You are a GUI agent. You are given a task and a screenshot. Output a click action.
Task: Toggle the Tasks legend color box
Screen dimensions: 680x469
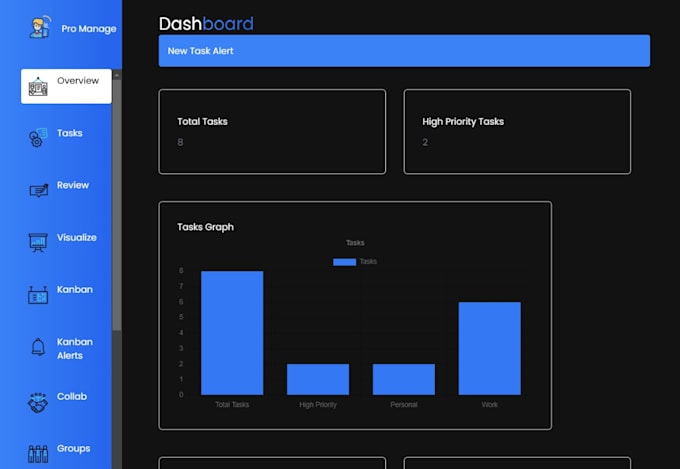pos(344,262)
